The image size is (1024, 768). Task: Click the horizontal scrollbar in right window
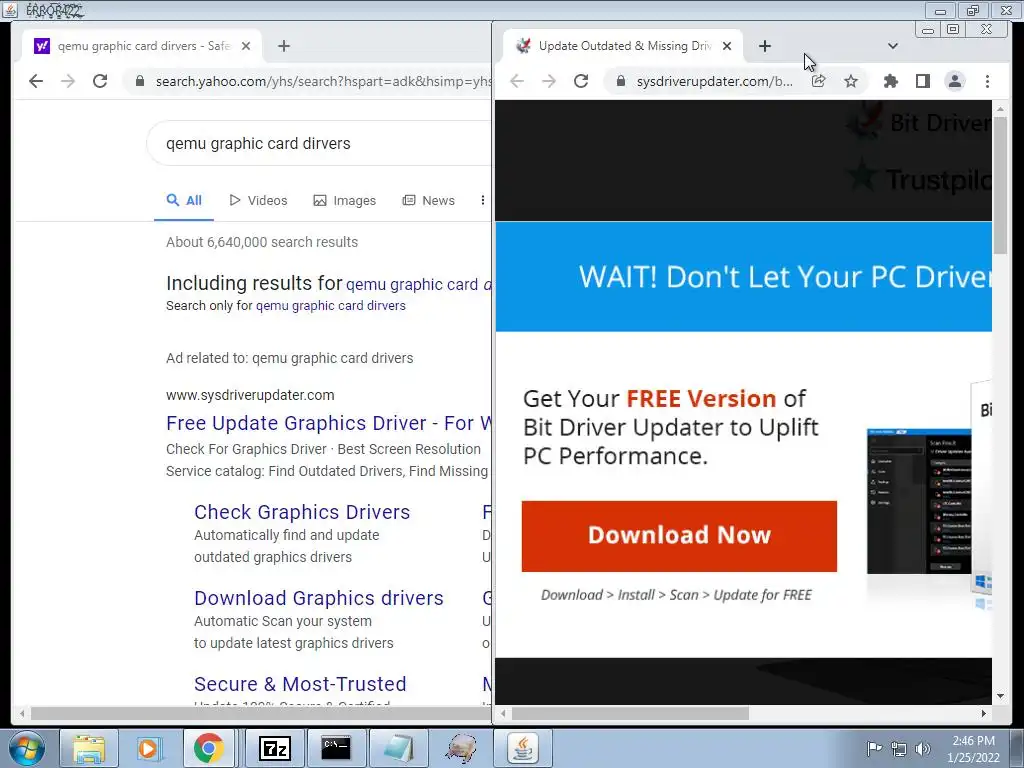[630, 713]
